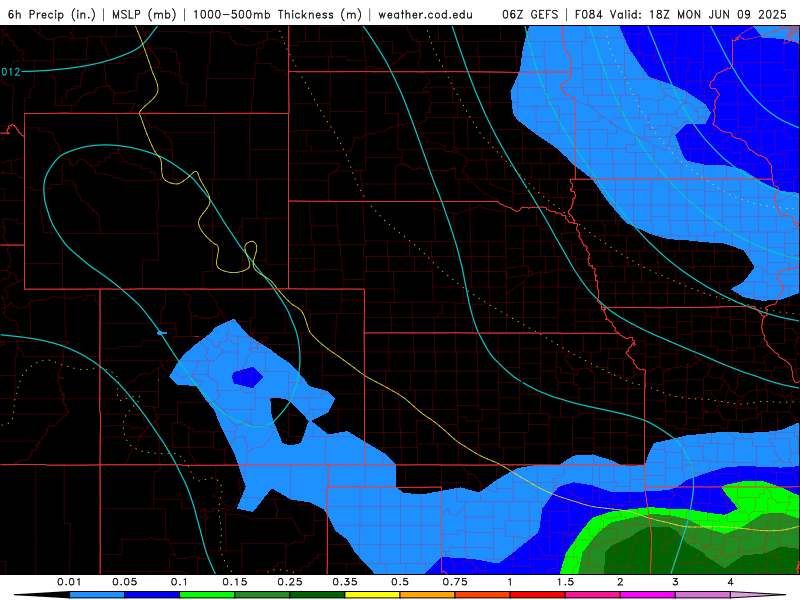Click the '1.5' scale value

click(565, 582)
